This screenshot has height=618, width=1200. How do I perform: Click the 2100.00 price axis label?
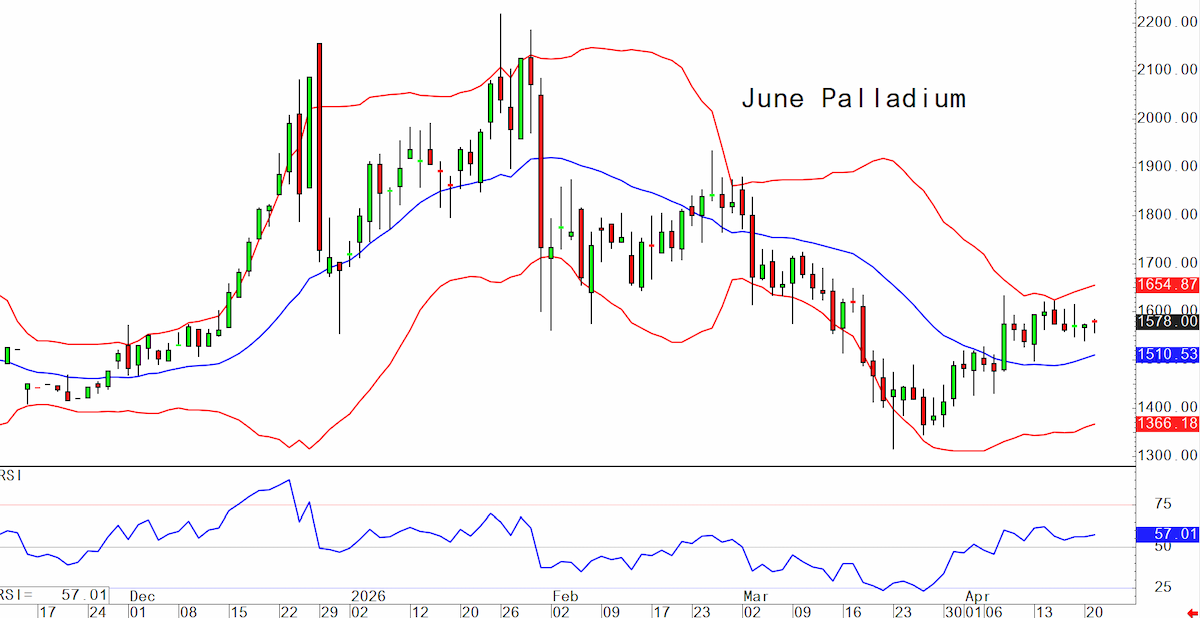tap(1168, 70)
